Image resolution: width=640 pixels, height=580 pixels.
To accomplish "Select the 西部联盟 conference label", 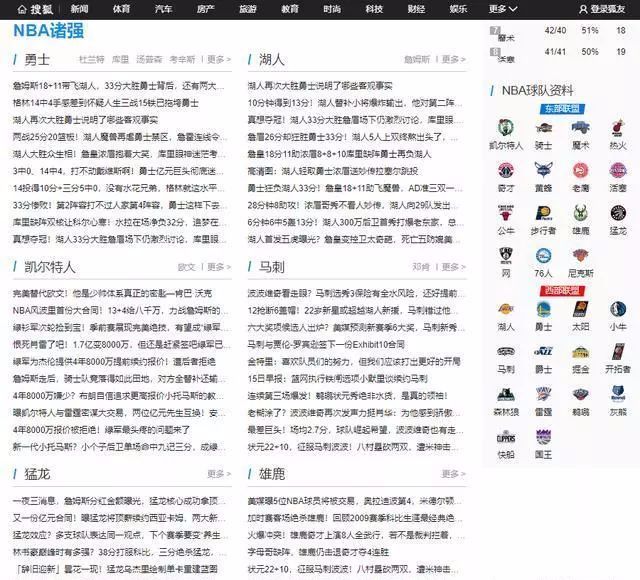I will pyautogui.click(x=562, y=290).
